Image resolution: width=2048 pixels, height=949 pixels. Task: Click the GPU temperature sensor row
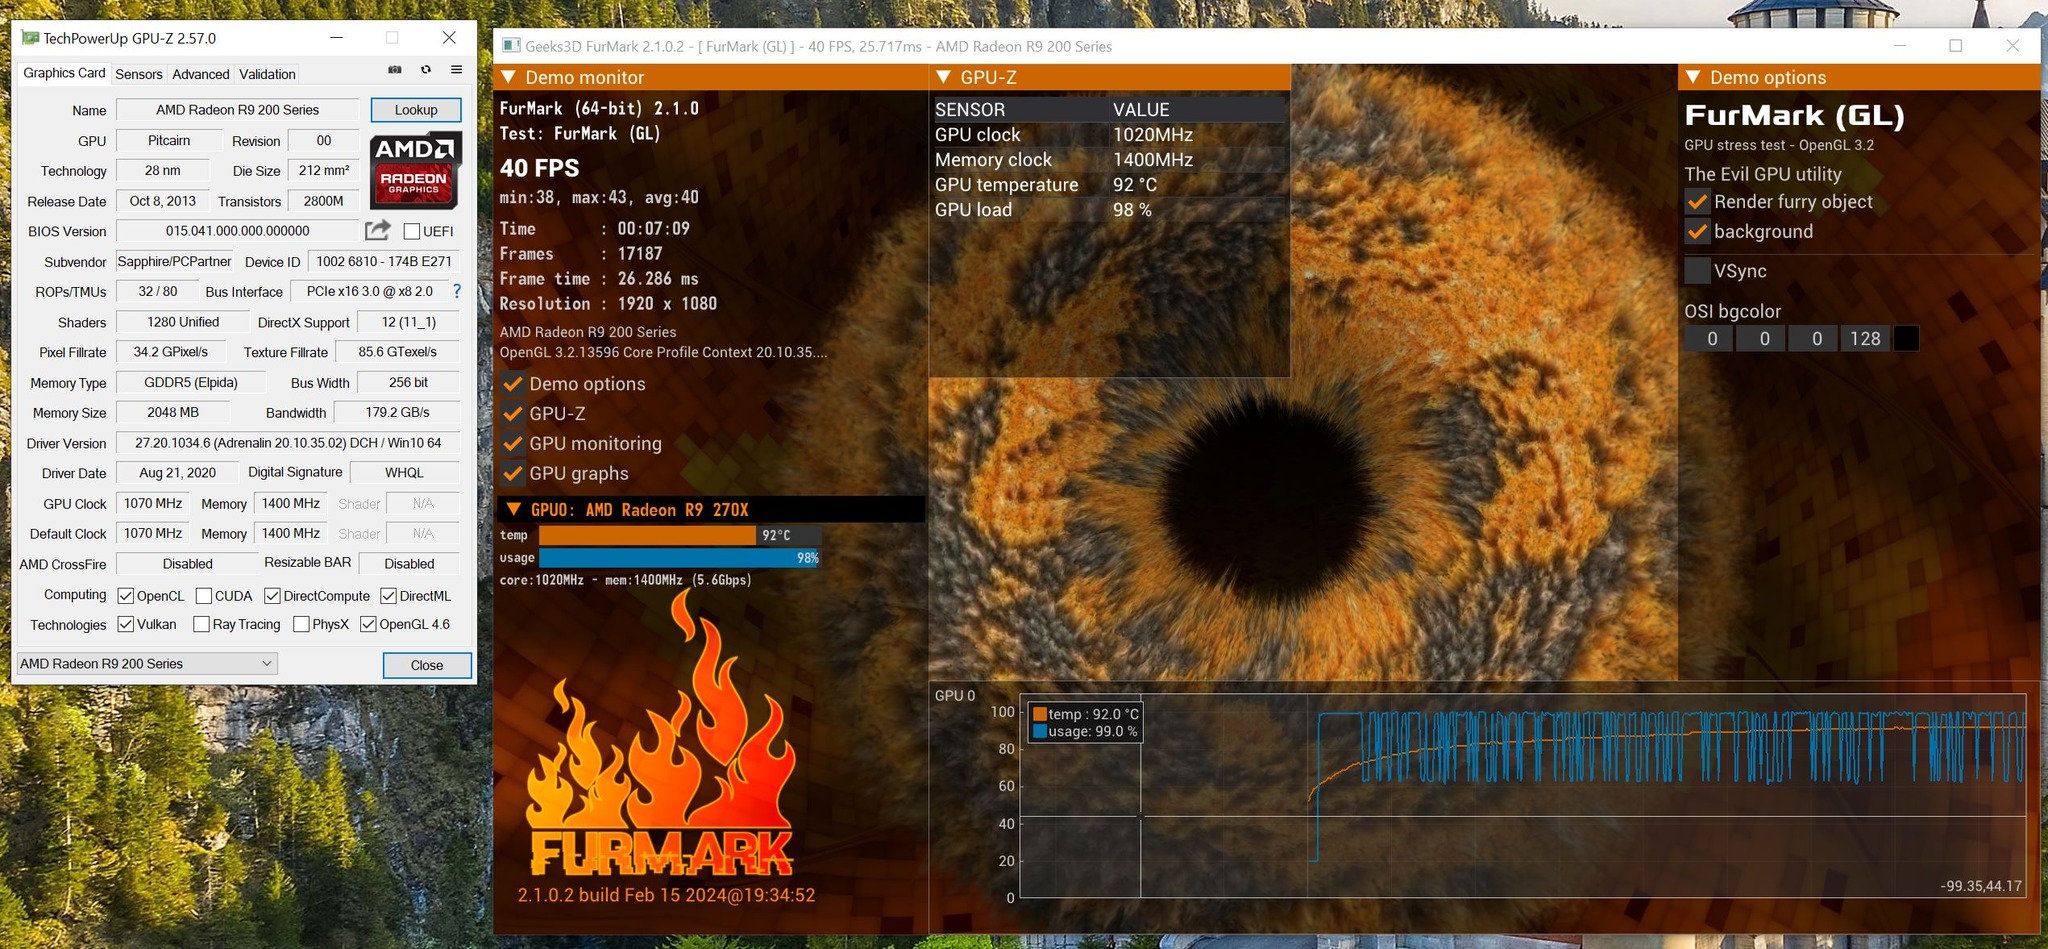1109,185
